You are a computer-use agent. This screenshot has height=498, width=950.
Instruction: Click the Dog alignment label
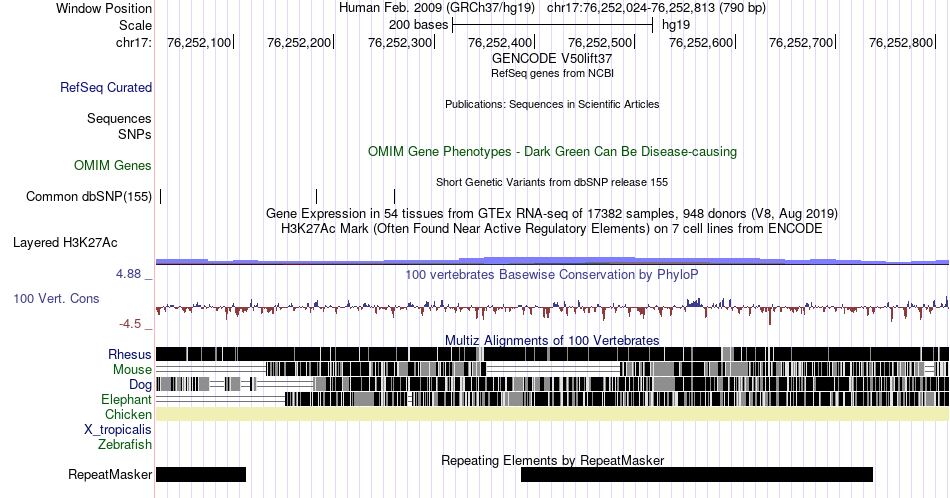(x=140, y=385)
